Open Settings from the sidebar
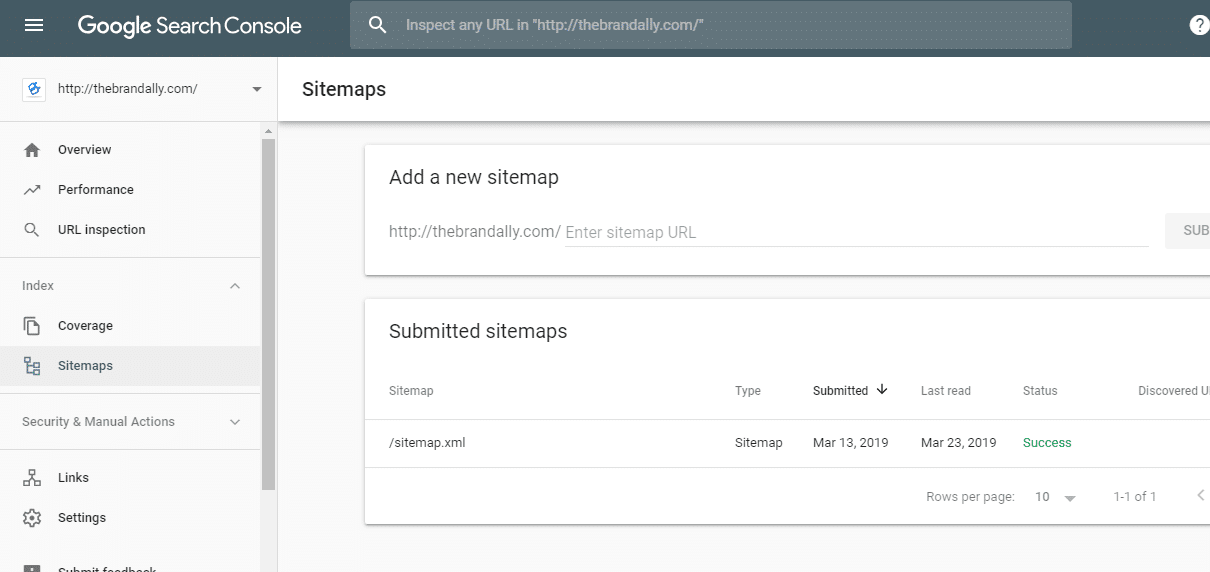 [x=82, y=518]
